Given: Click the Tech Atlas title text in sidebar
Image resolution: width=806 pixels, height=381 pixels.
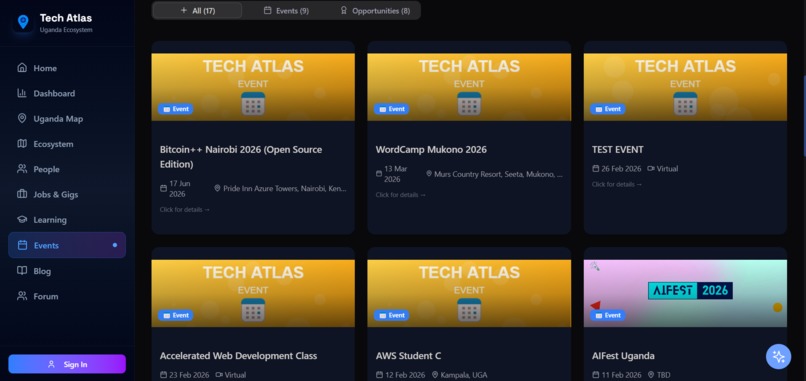Looking at the screenshot, I should (66, 18).
